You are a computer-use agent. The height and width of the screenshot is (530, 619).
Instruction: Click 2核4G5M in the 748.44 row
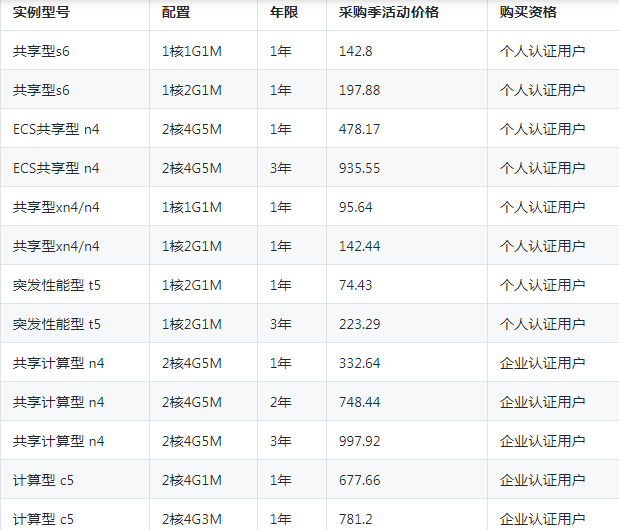point(192,403)
